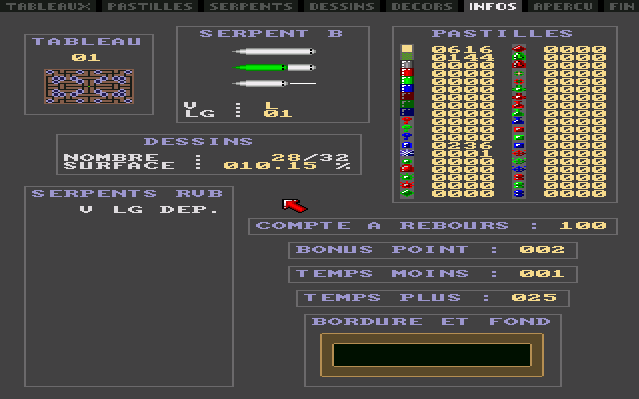Click the SERPENTS RUB panel title

point(128,193)
